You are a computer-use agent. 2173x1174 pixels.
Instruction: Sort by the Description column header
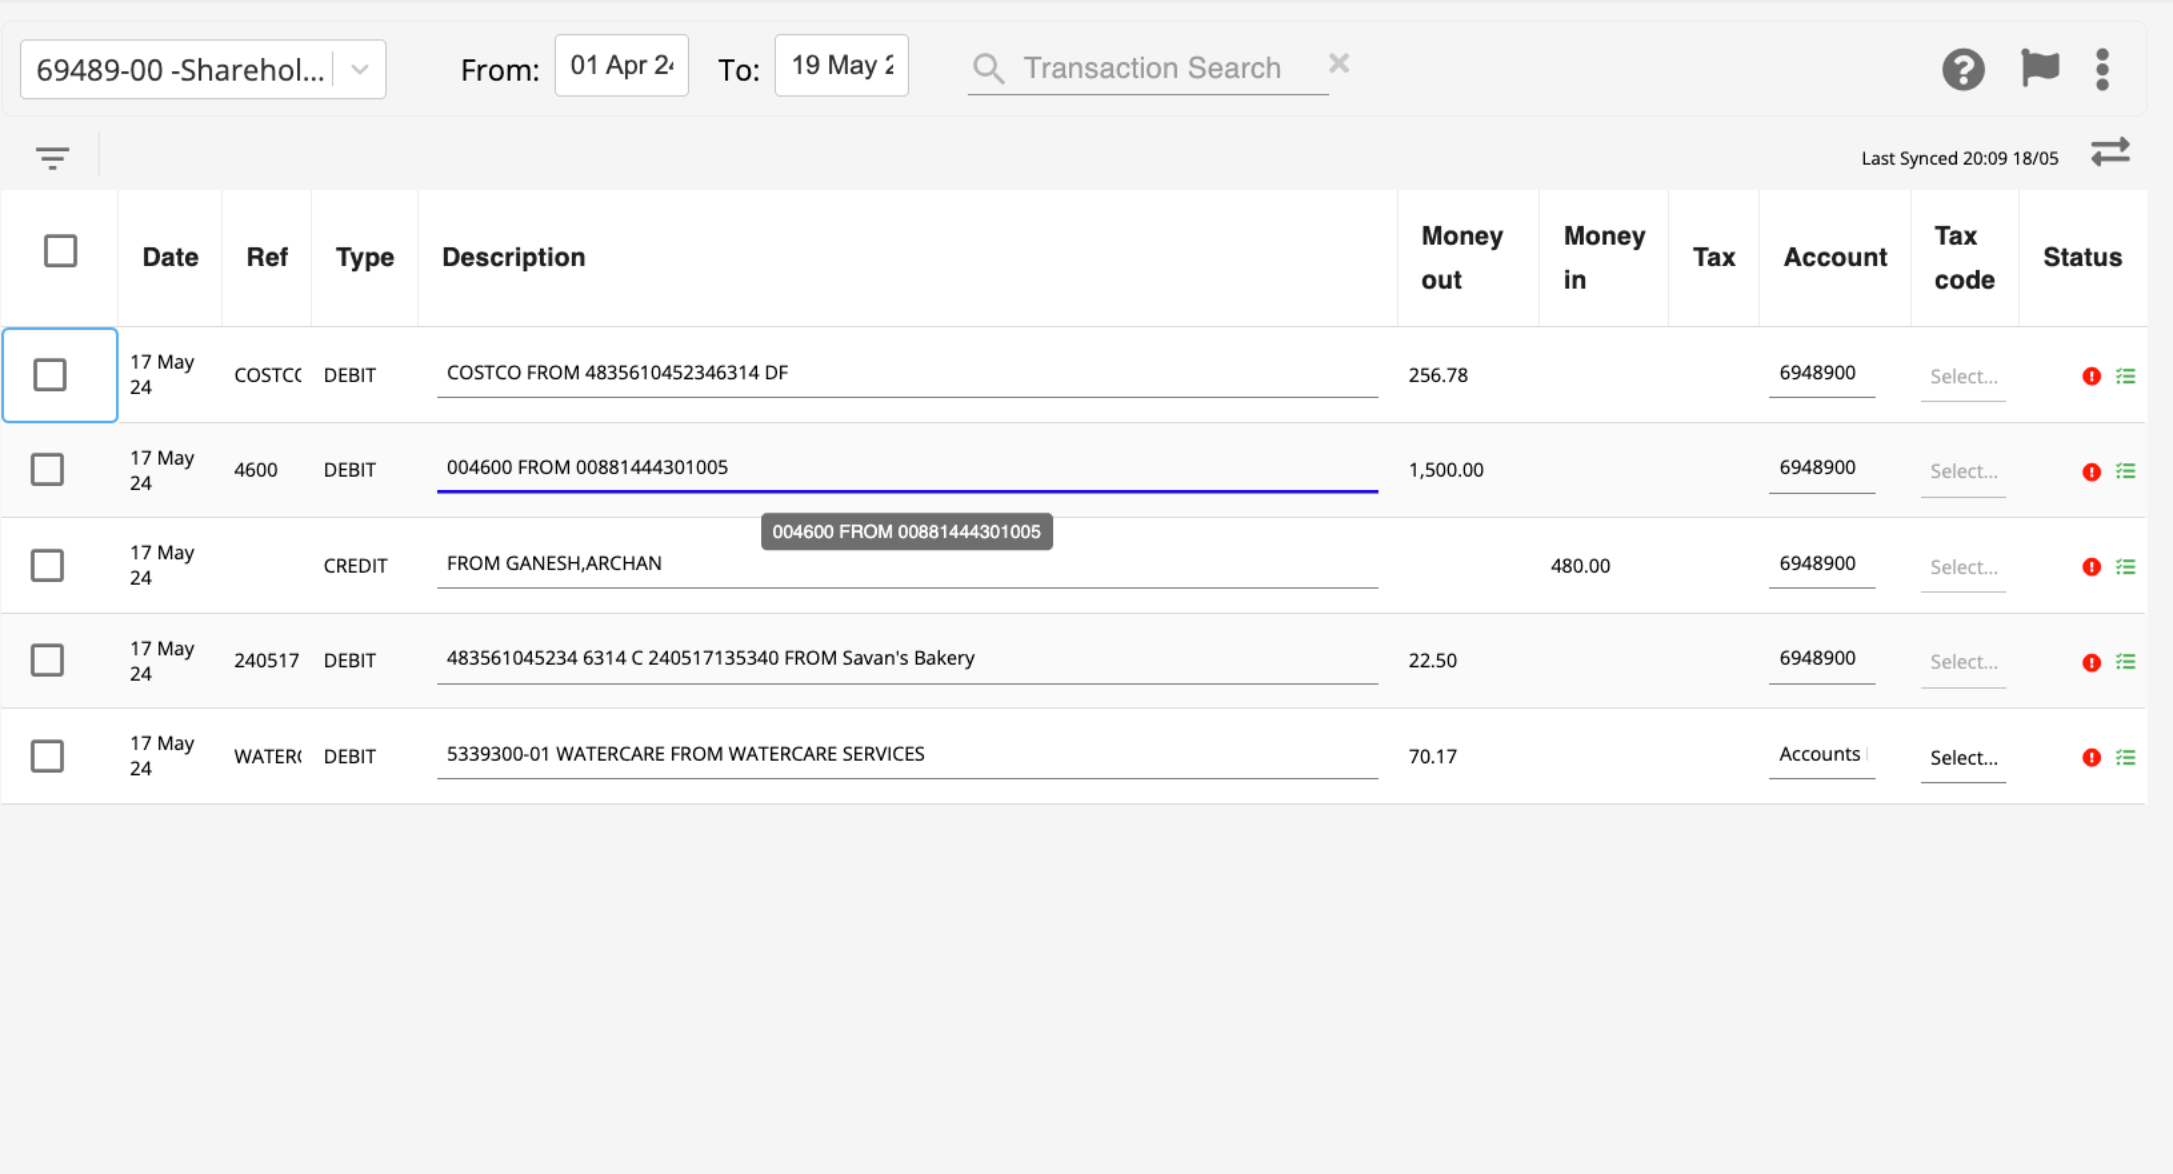[513, 257]
